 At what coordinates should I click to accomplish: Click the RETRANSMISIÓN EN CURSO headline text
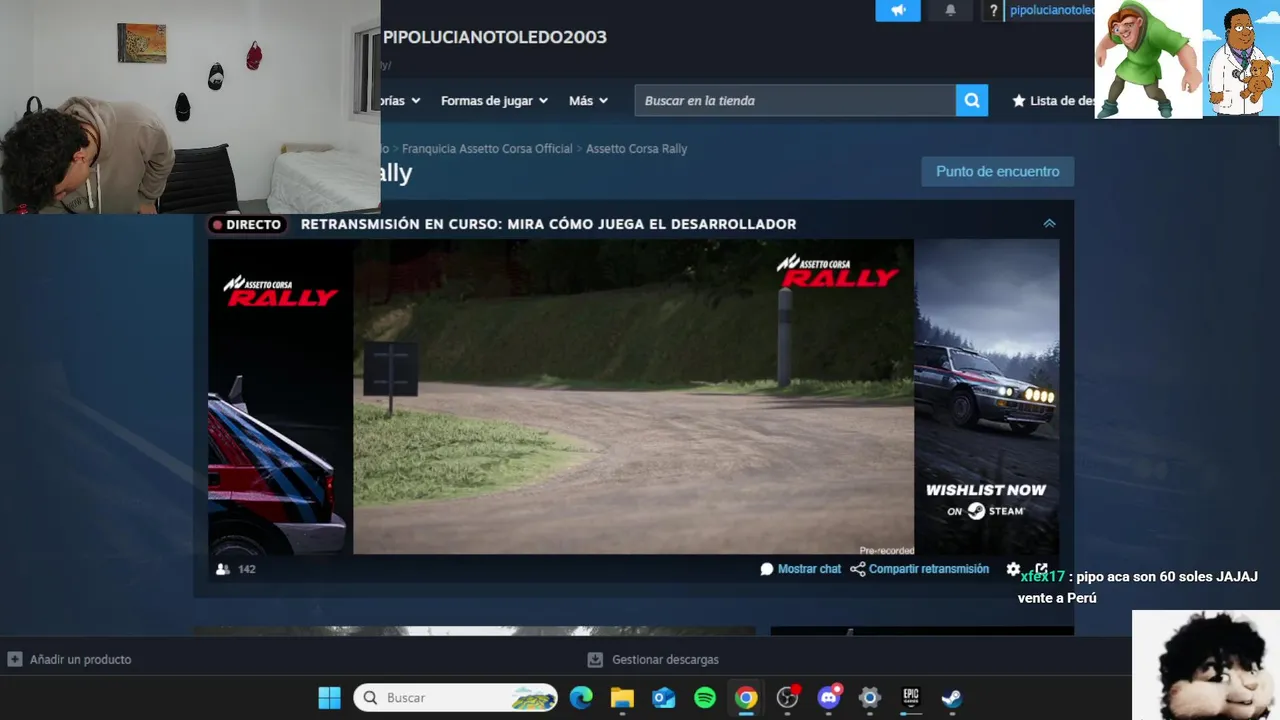(x=548, y=224)
